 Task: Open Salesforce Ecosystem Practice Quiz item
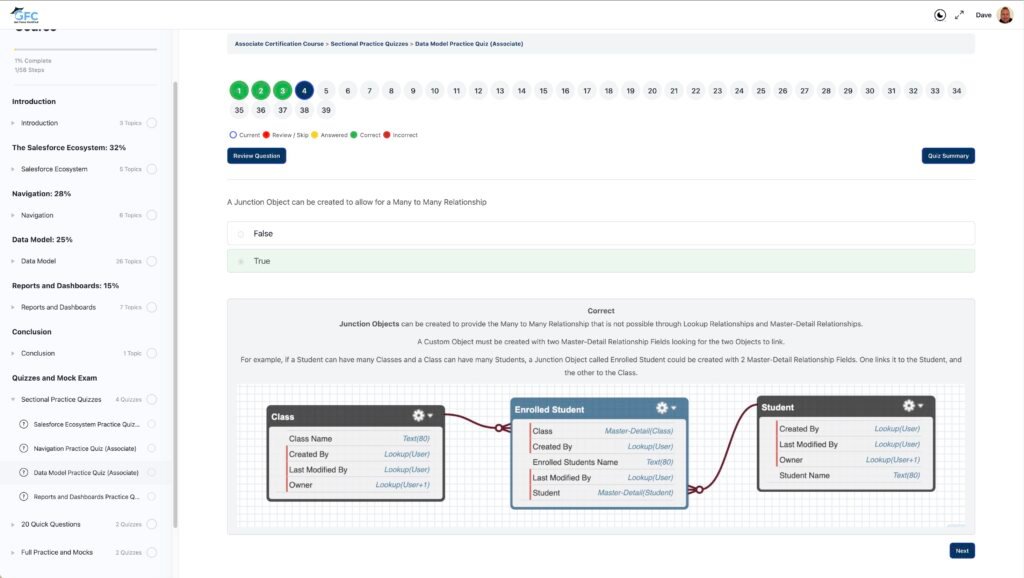(86, 424)
